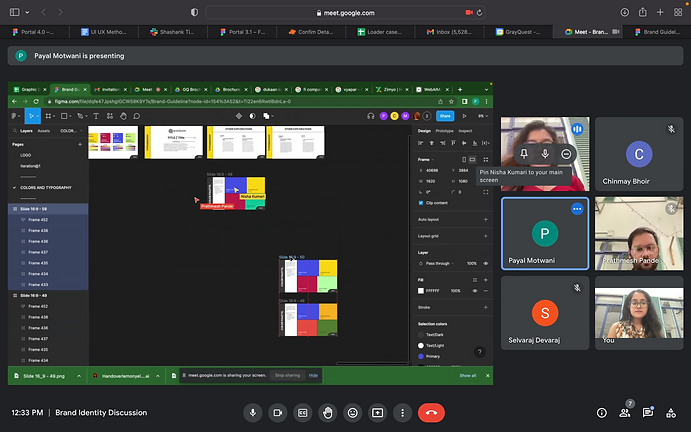The height and width of the screenshot is (432, 691).
Task: Click Stop sharing button
Action: pyautogui.click(x=287, y=376)
